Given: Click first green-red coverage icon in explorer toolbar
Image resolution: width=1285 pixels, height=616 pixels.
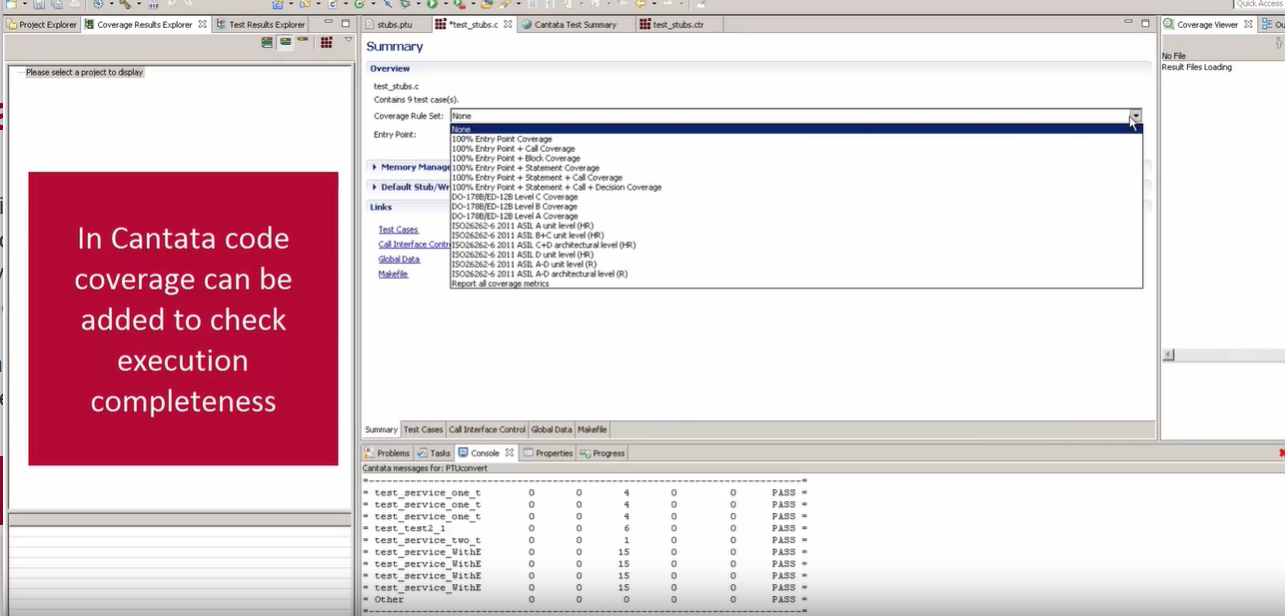Looking at the screenshot, I should (268, 42).
